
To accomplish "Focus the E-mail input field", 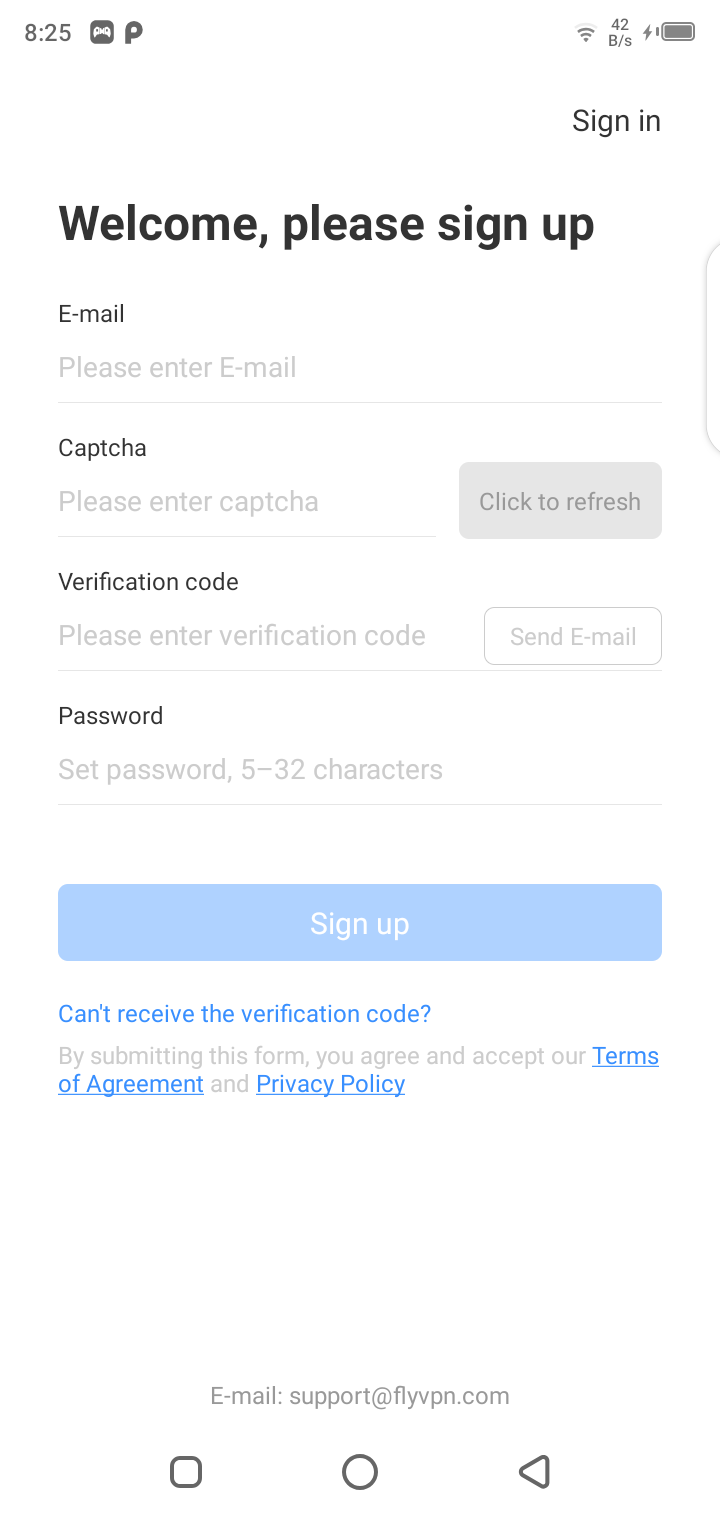I will coord(360,368).
